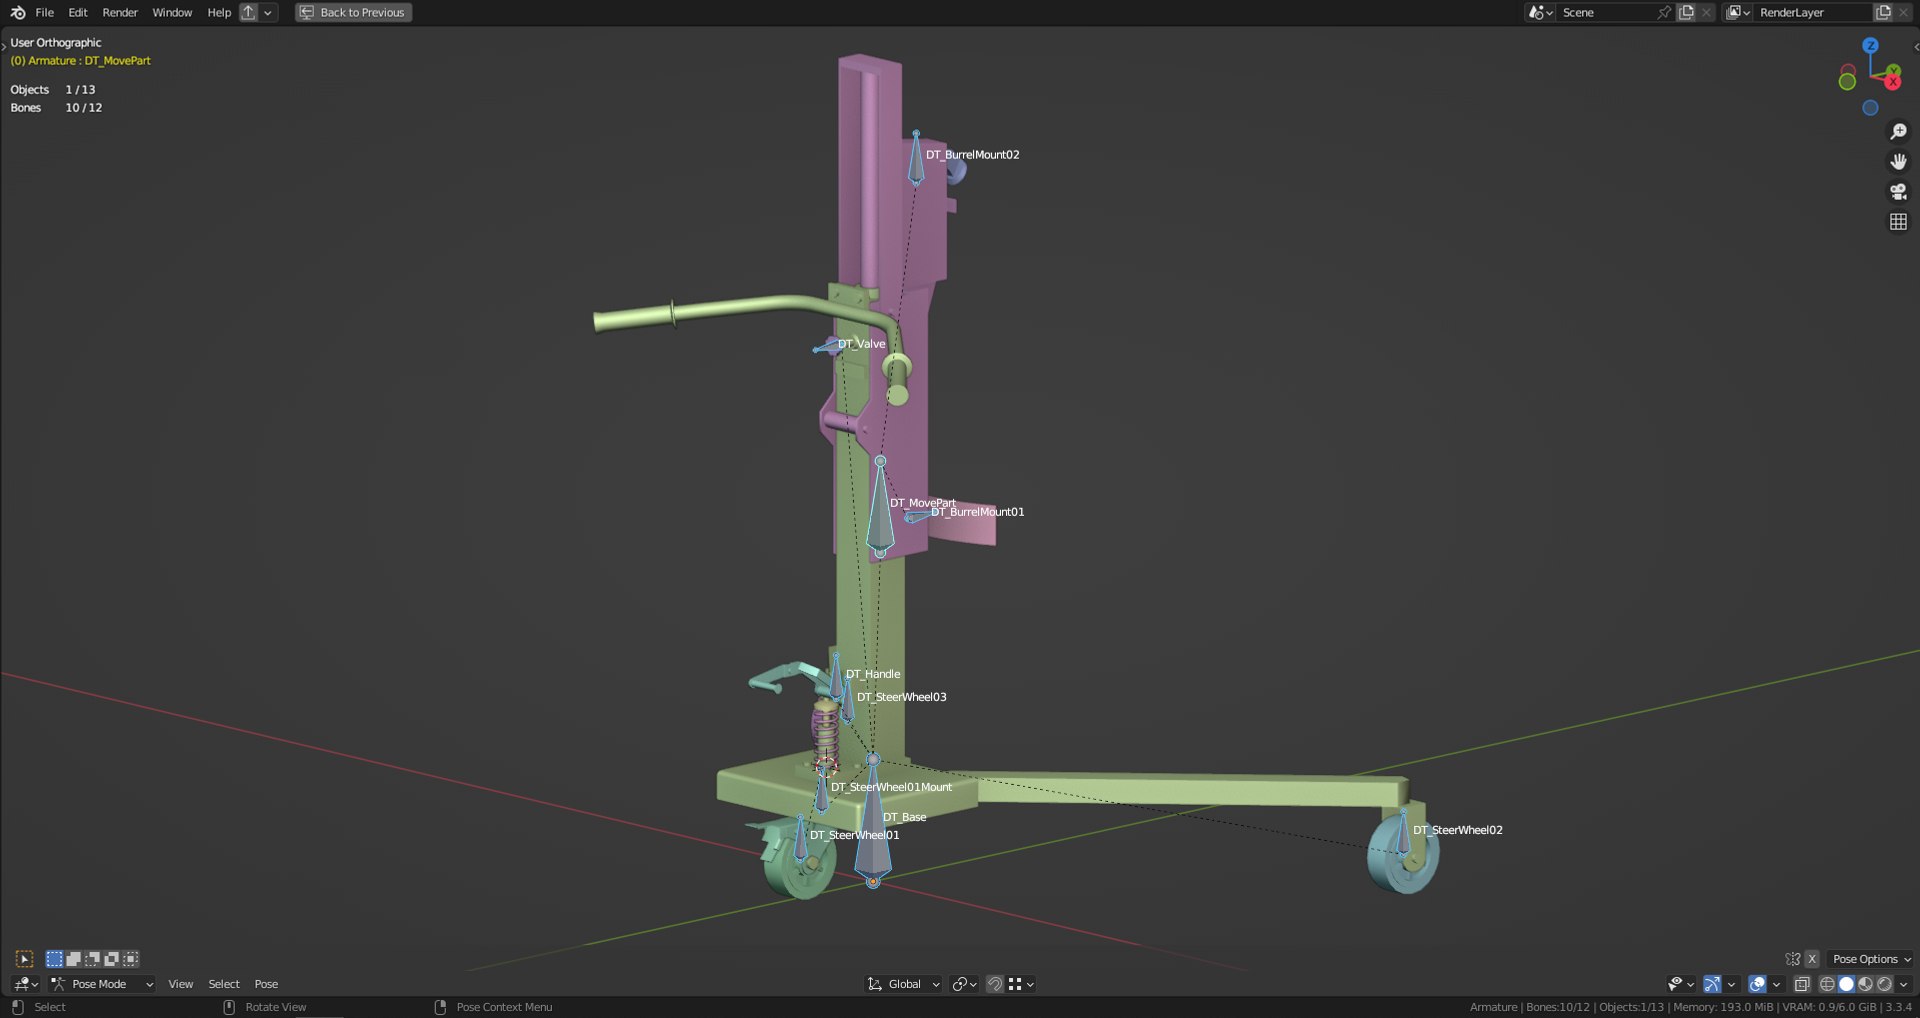Open the Render menu
Screen dimensions: 1920x1018
tap(120, 12)
